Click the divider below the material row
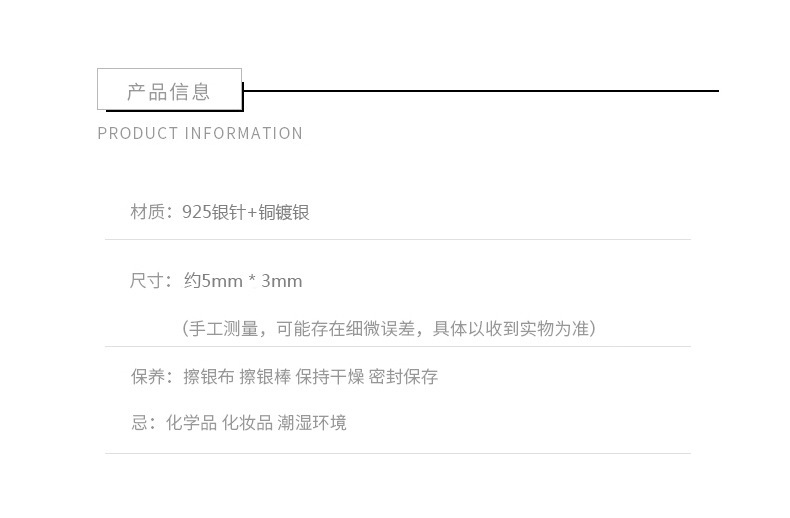The height and width of the screenshot is (518, 790). click(x=397, y=240)
